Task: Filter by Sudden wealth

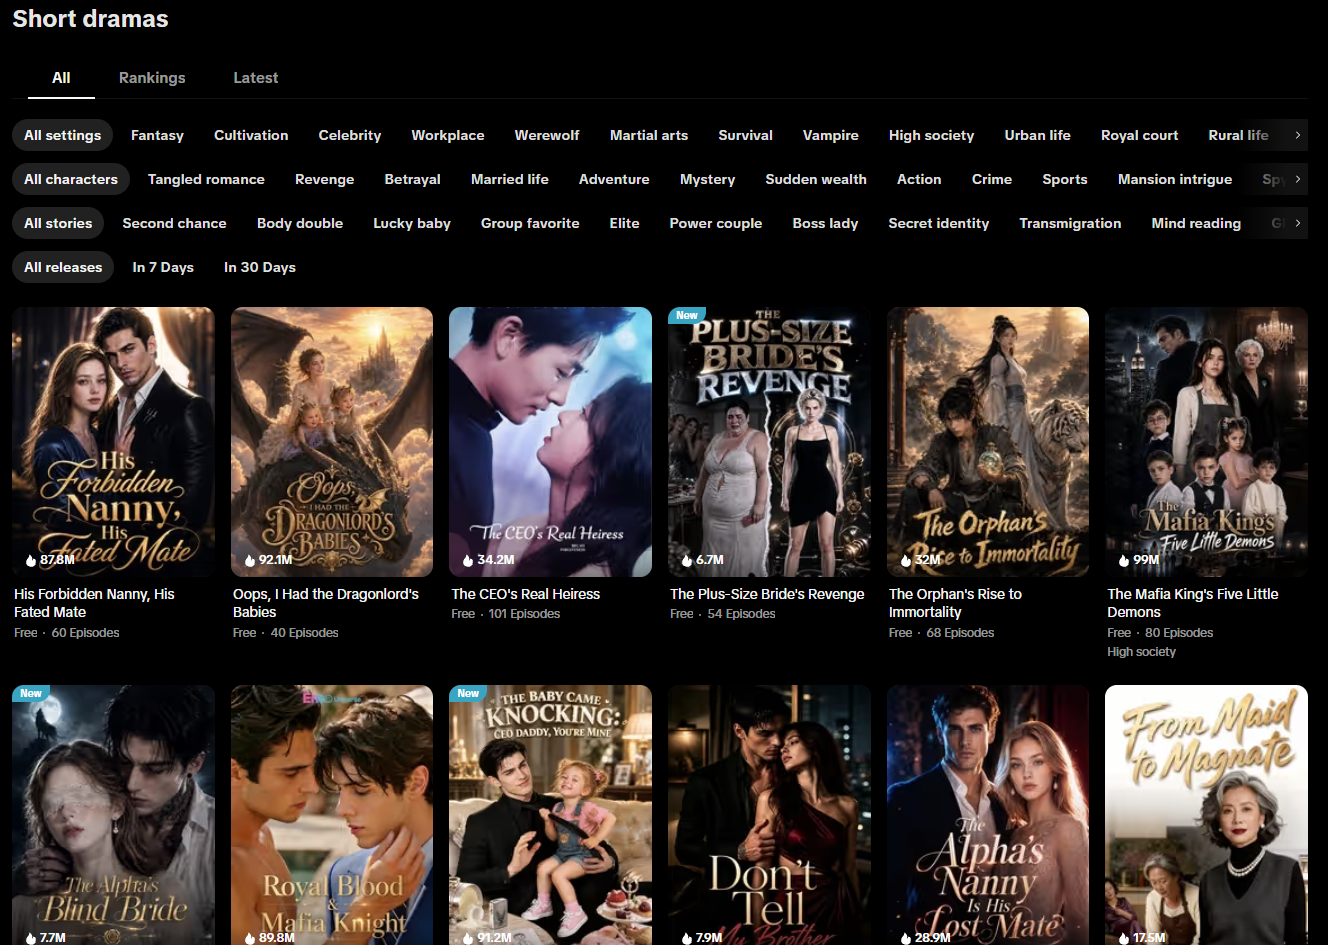Action: pos(816,179)
